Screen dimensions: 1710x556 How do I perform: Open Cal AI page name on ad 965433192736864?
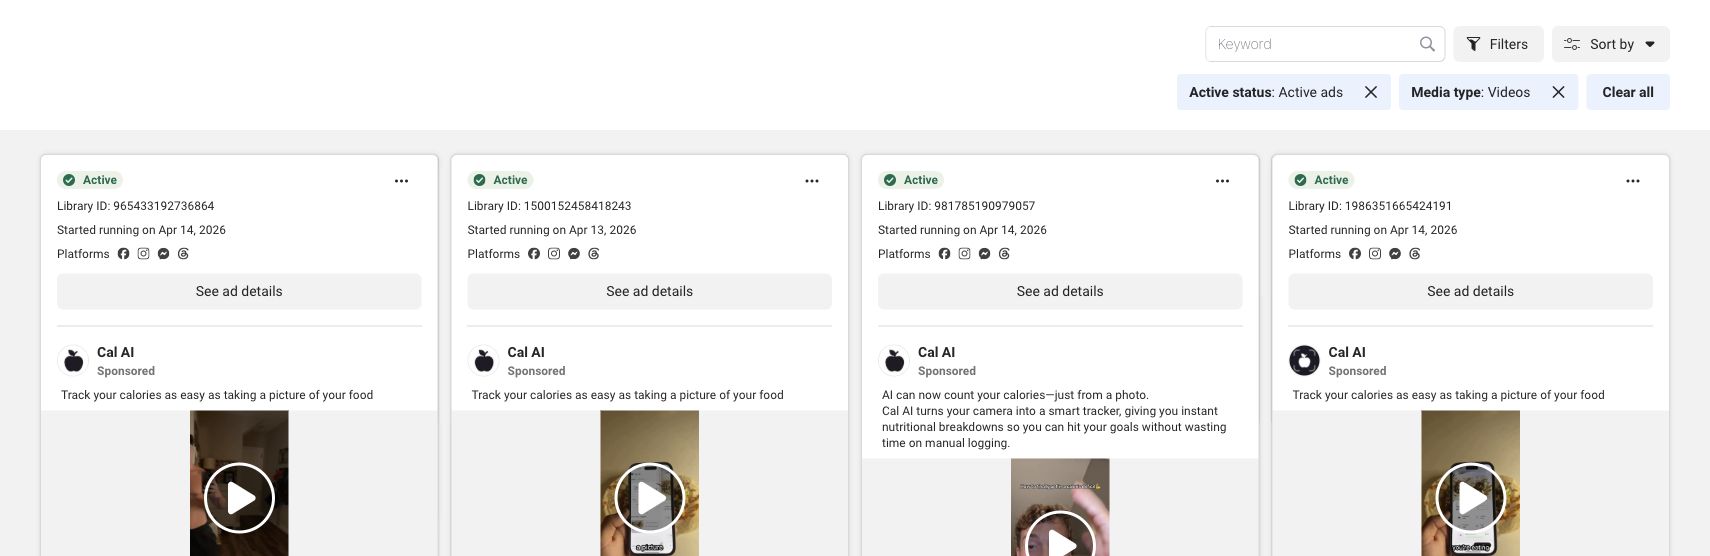115,352
